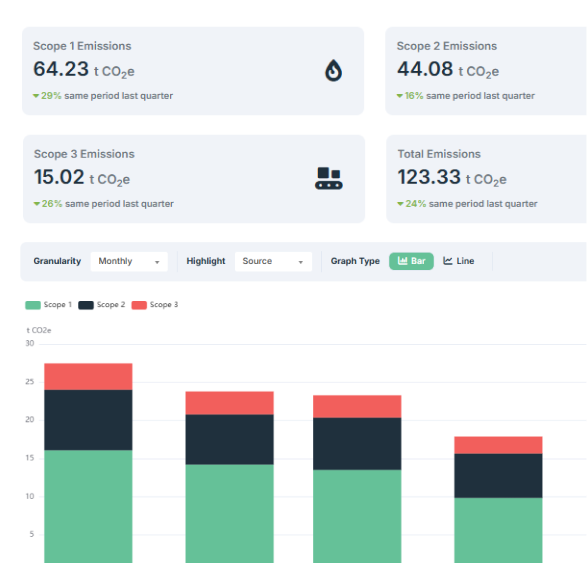Open the Highlight Source dropdown
587x564 pixels.
(x=273, y=261)
